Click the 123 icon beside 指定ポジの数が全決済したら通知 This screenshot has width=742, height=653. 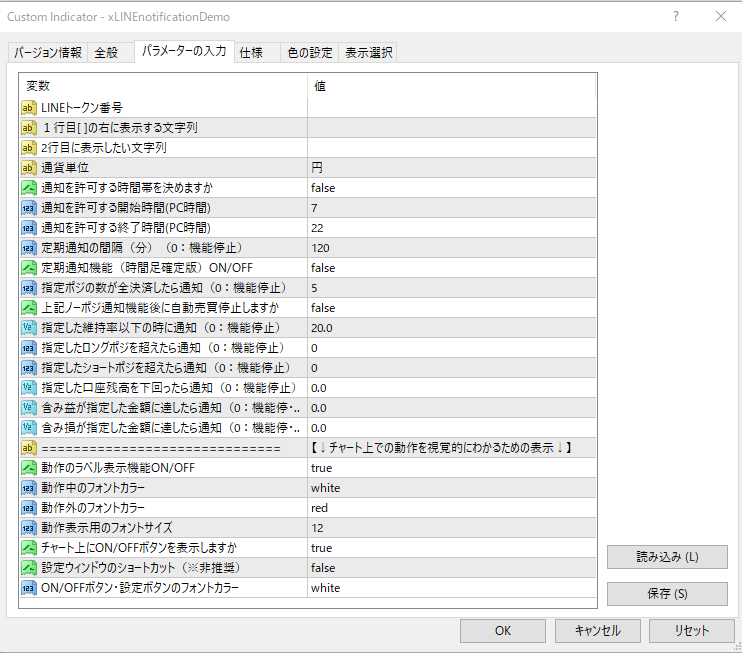tap(28, 288)
